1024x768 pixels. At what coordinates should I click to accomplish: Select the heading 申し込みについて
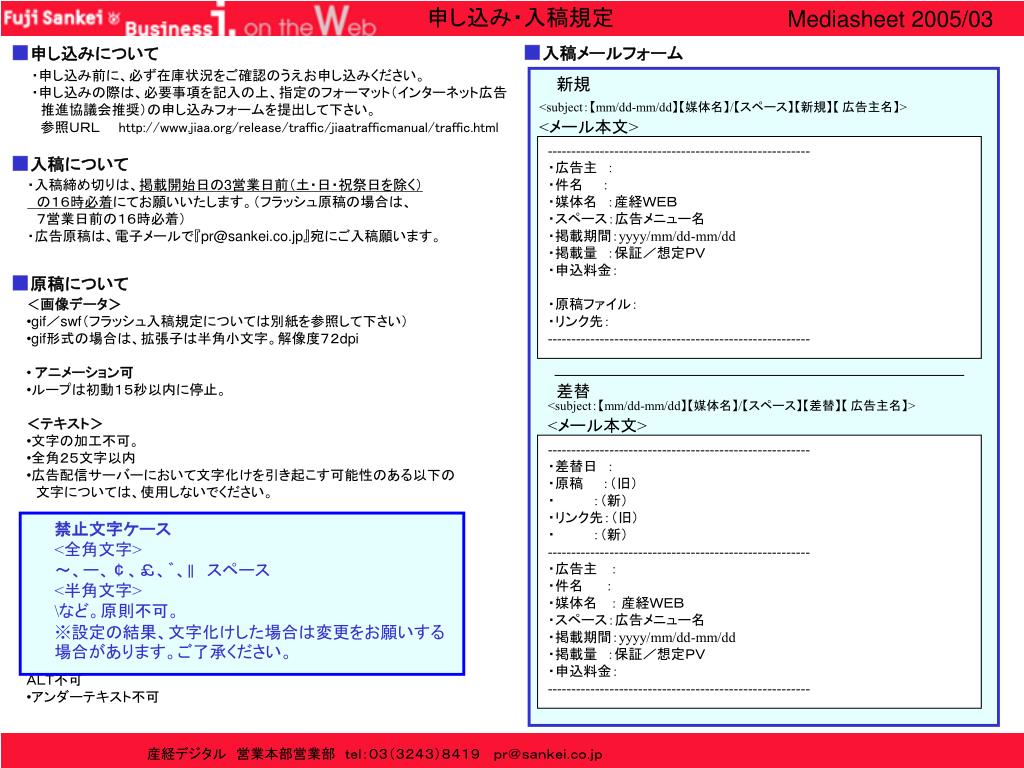(95, 54)
